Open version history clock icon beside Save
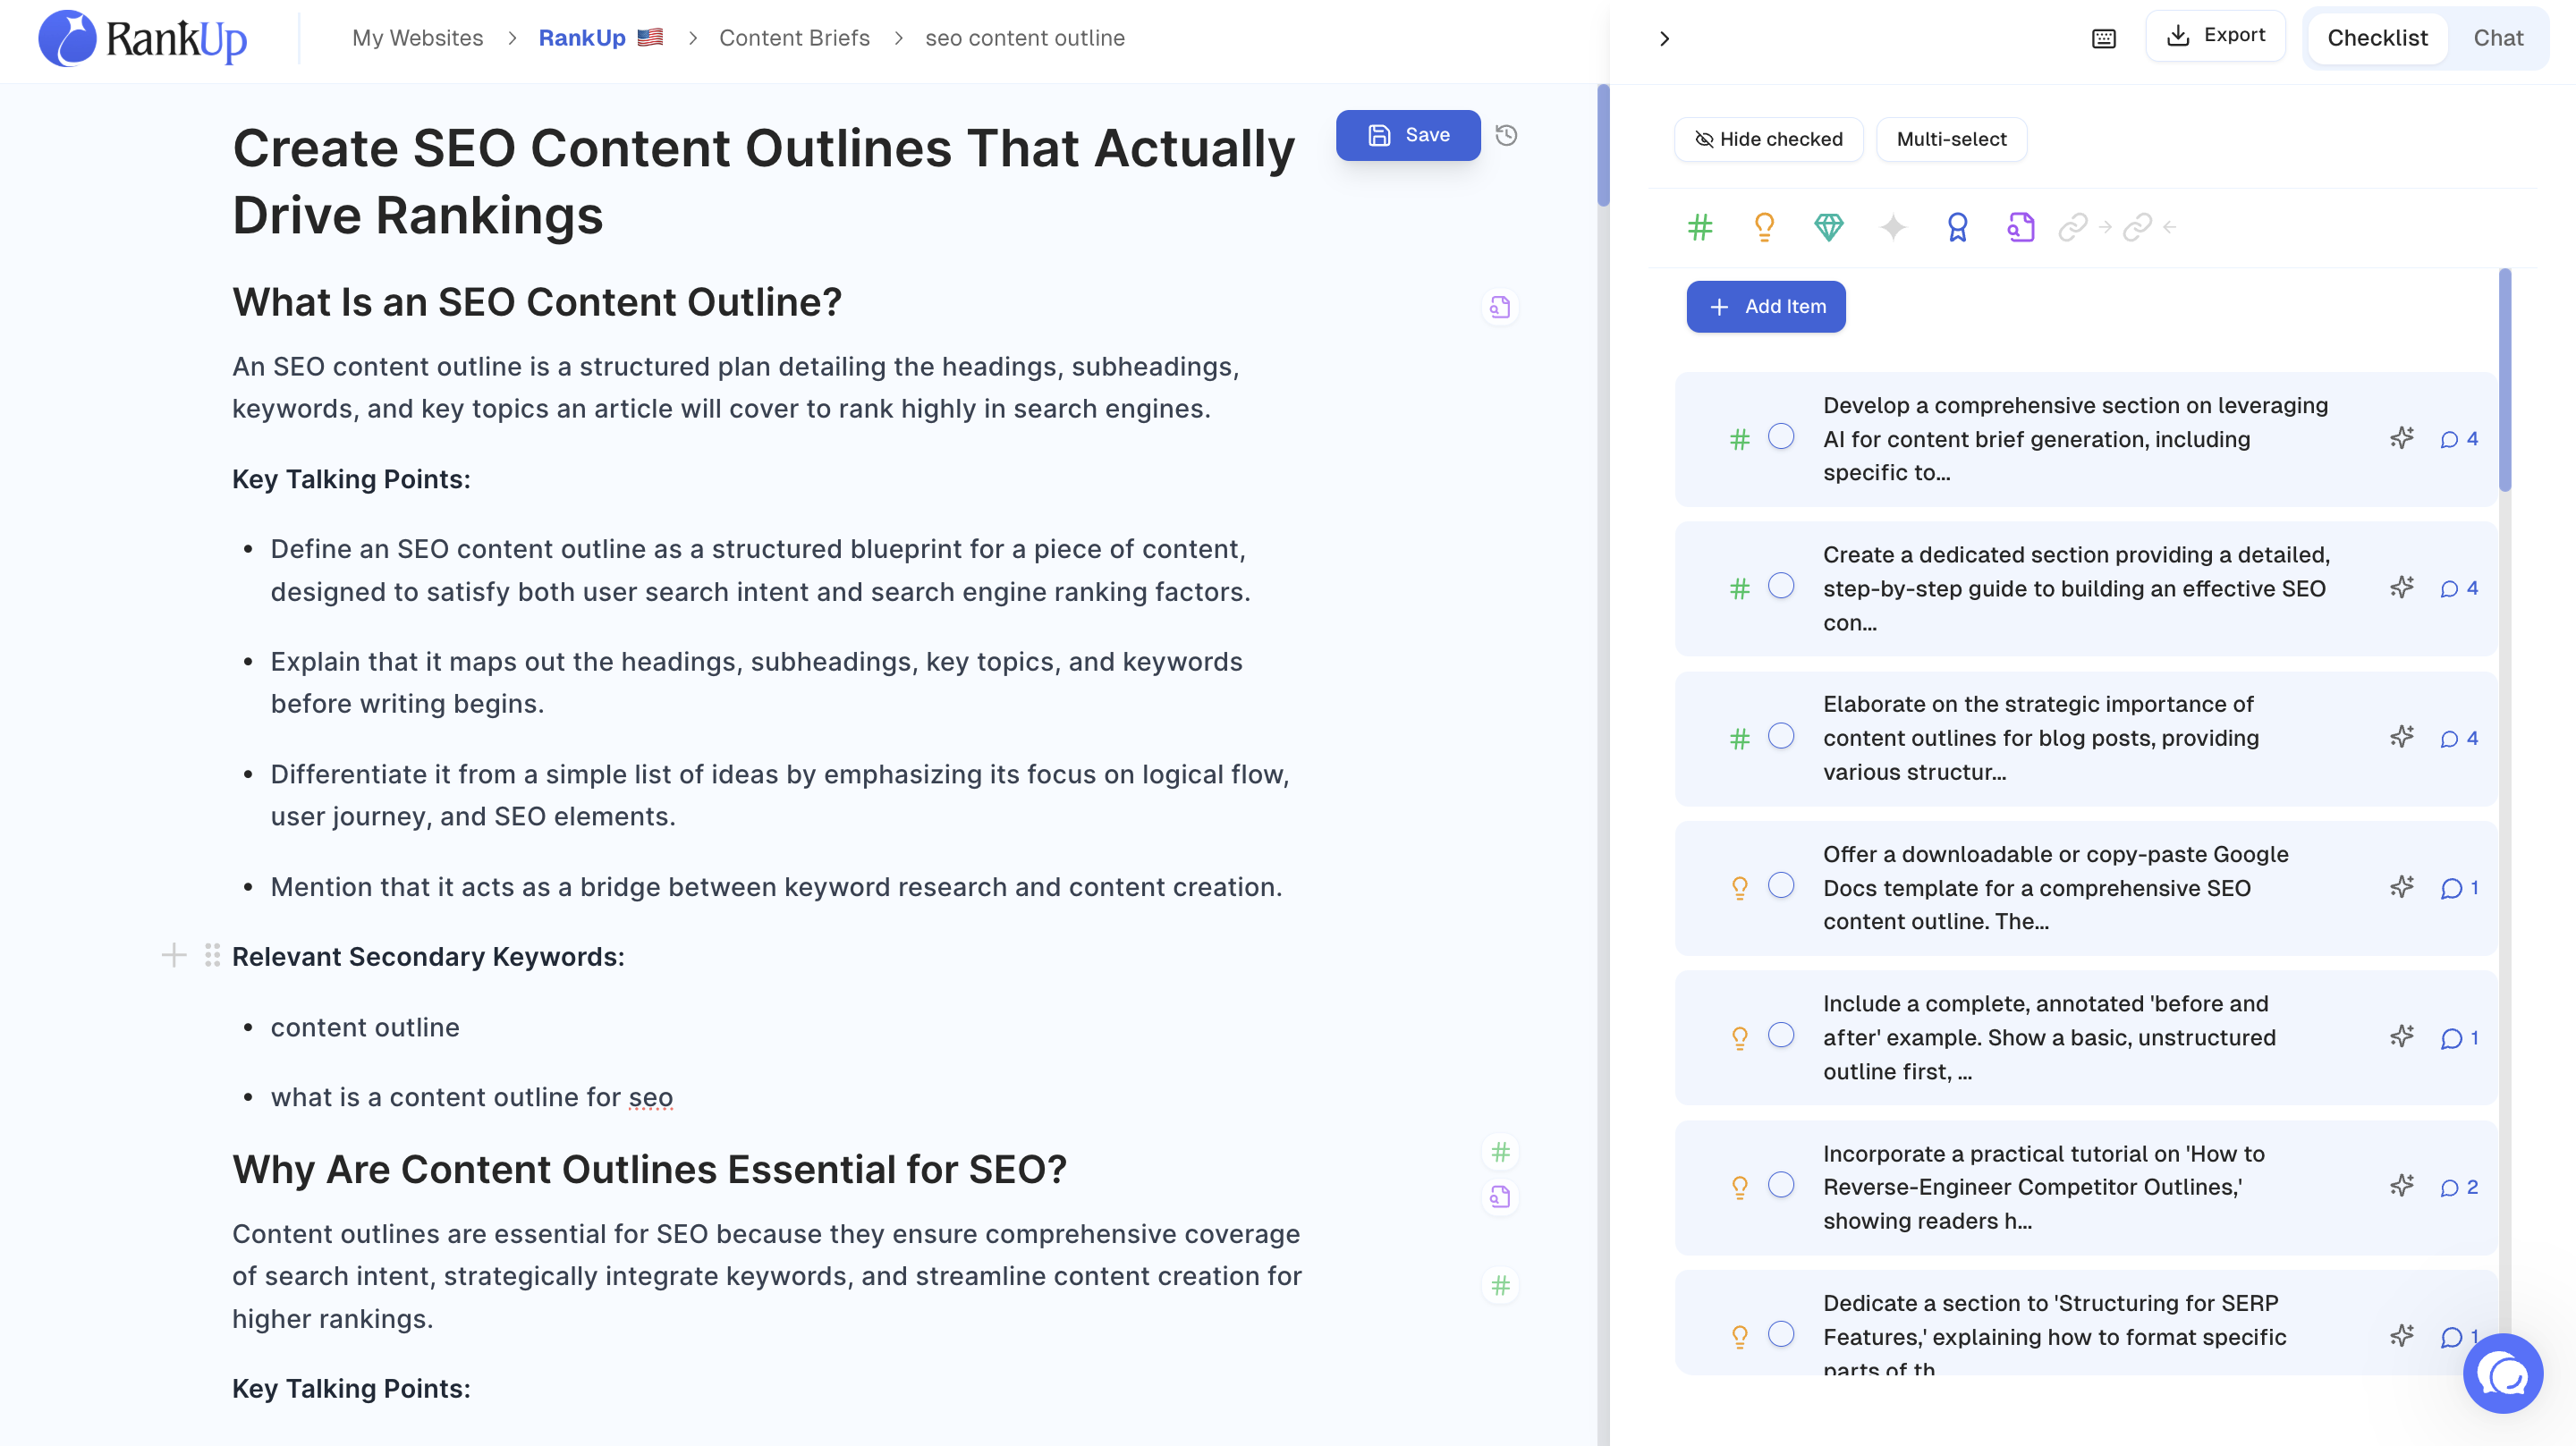 (x=1506, y=135)
